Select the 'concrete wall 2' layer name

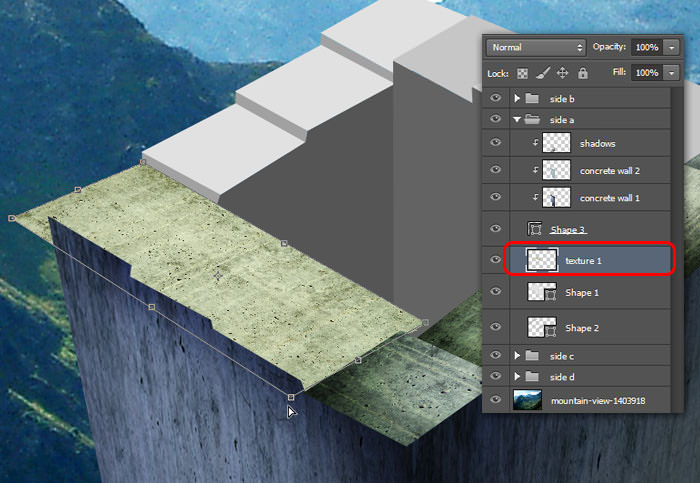(610, 171)
